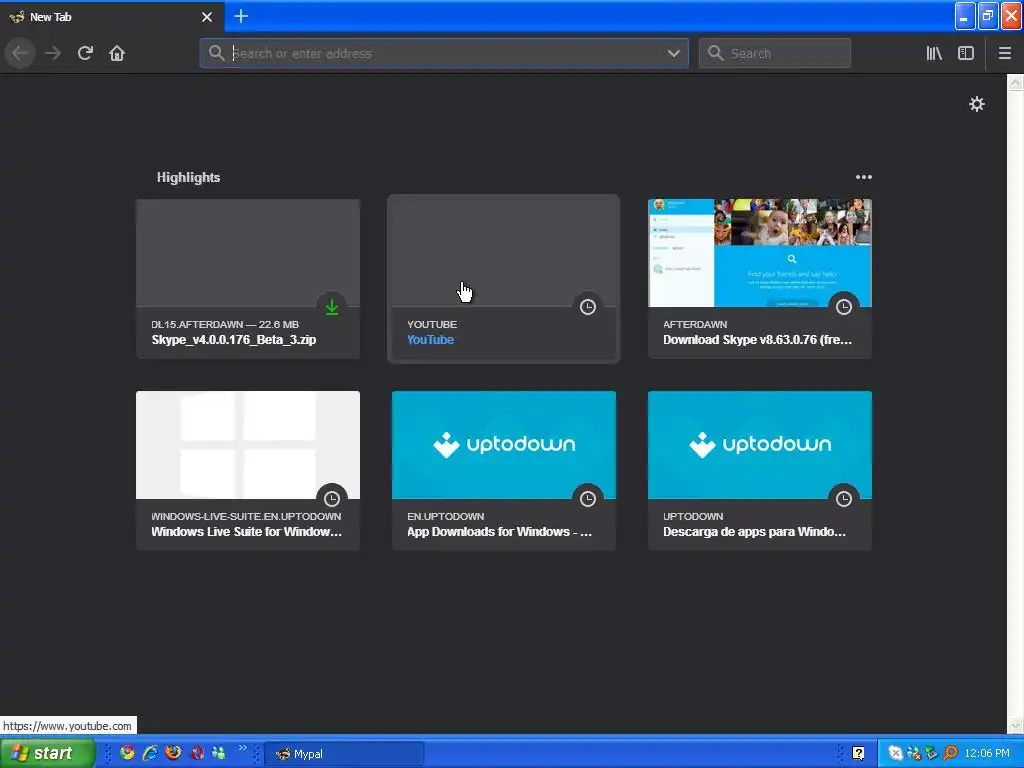Click the green download arrow badge
The image size is (1024, 768).
332,307
